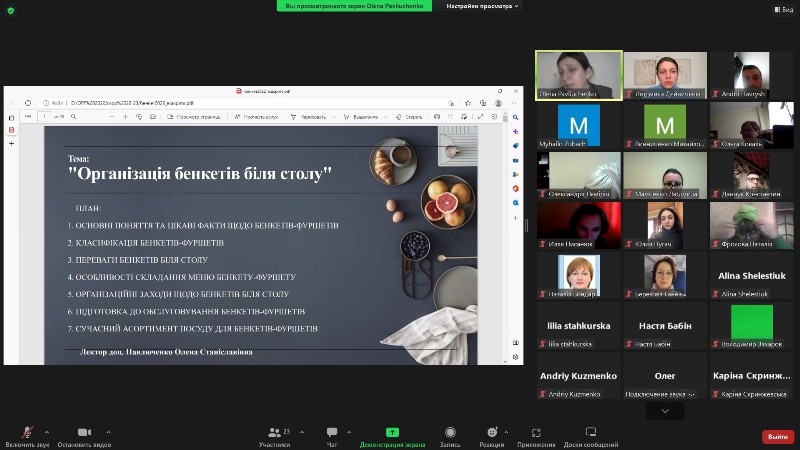Expand video options arrow
Image resolution: width=800 pixels, height=450 pixels.
point(108,432)
